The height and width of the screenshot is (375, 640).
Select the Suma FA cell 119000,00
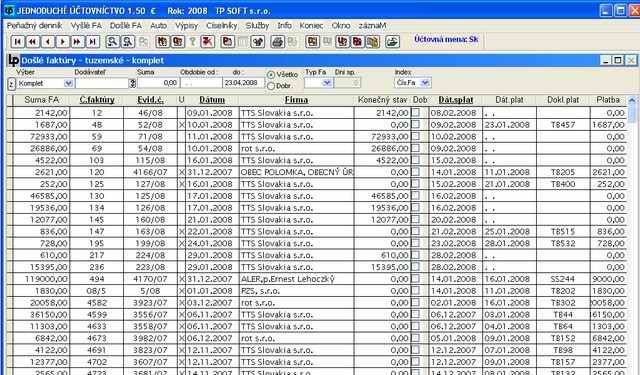[x=41, y=279]
